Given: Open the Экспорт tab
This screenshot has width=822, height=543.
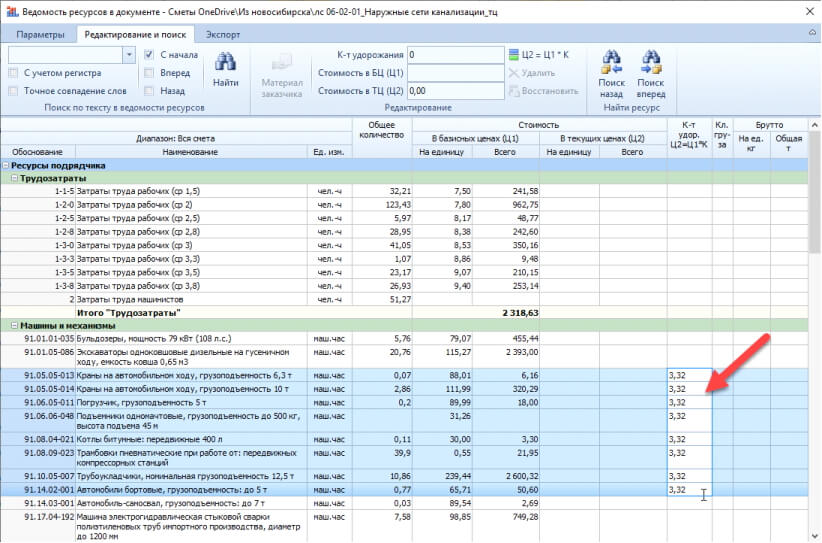Looking at the screenshot, I should [x=223, y=35].
